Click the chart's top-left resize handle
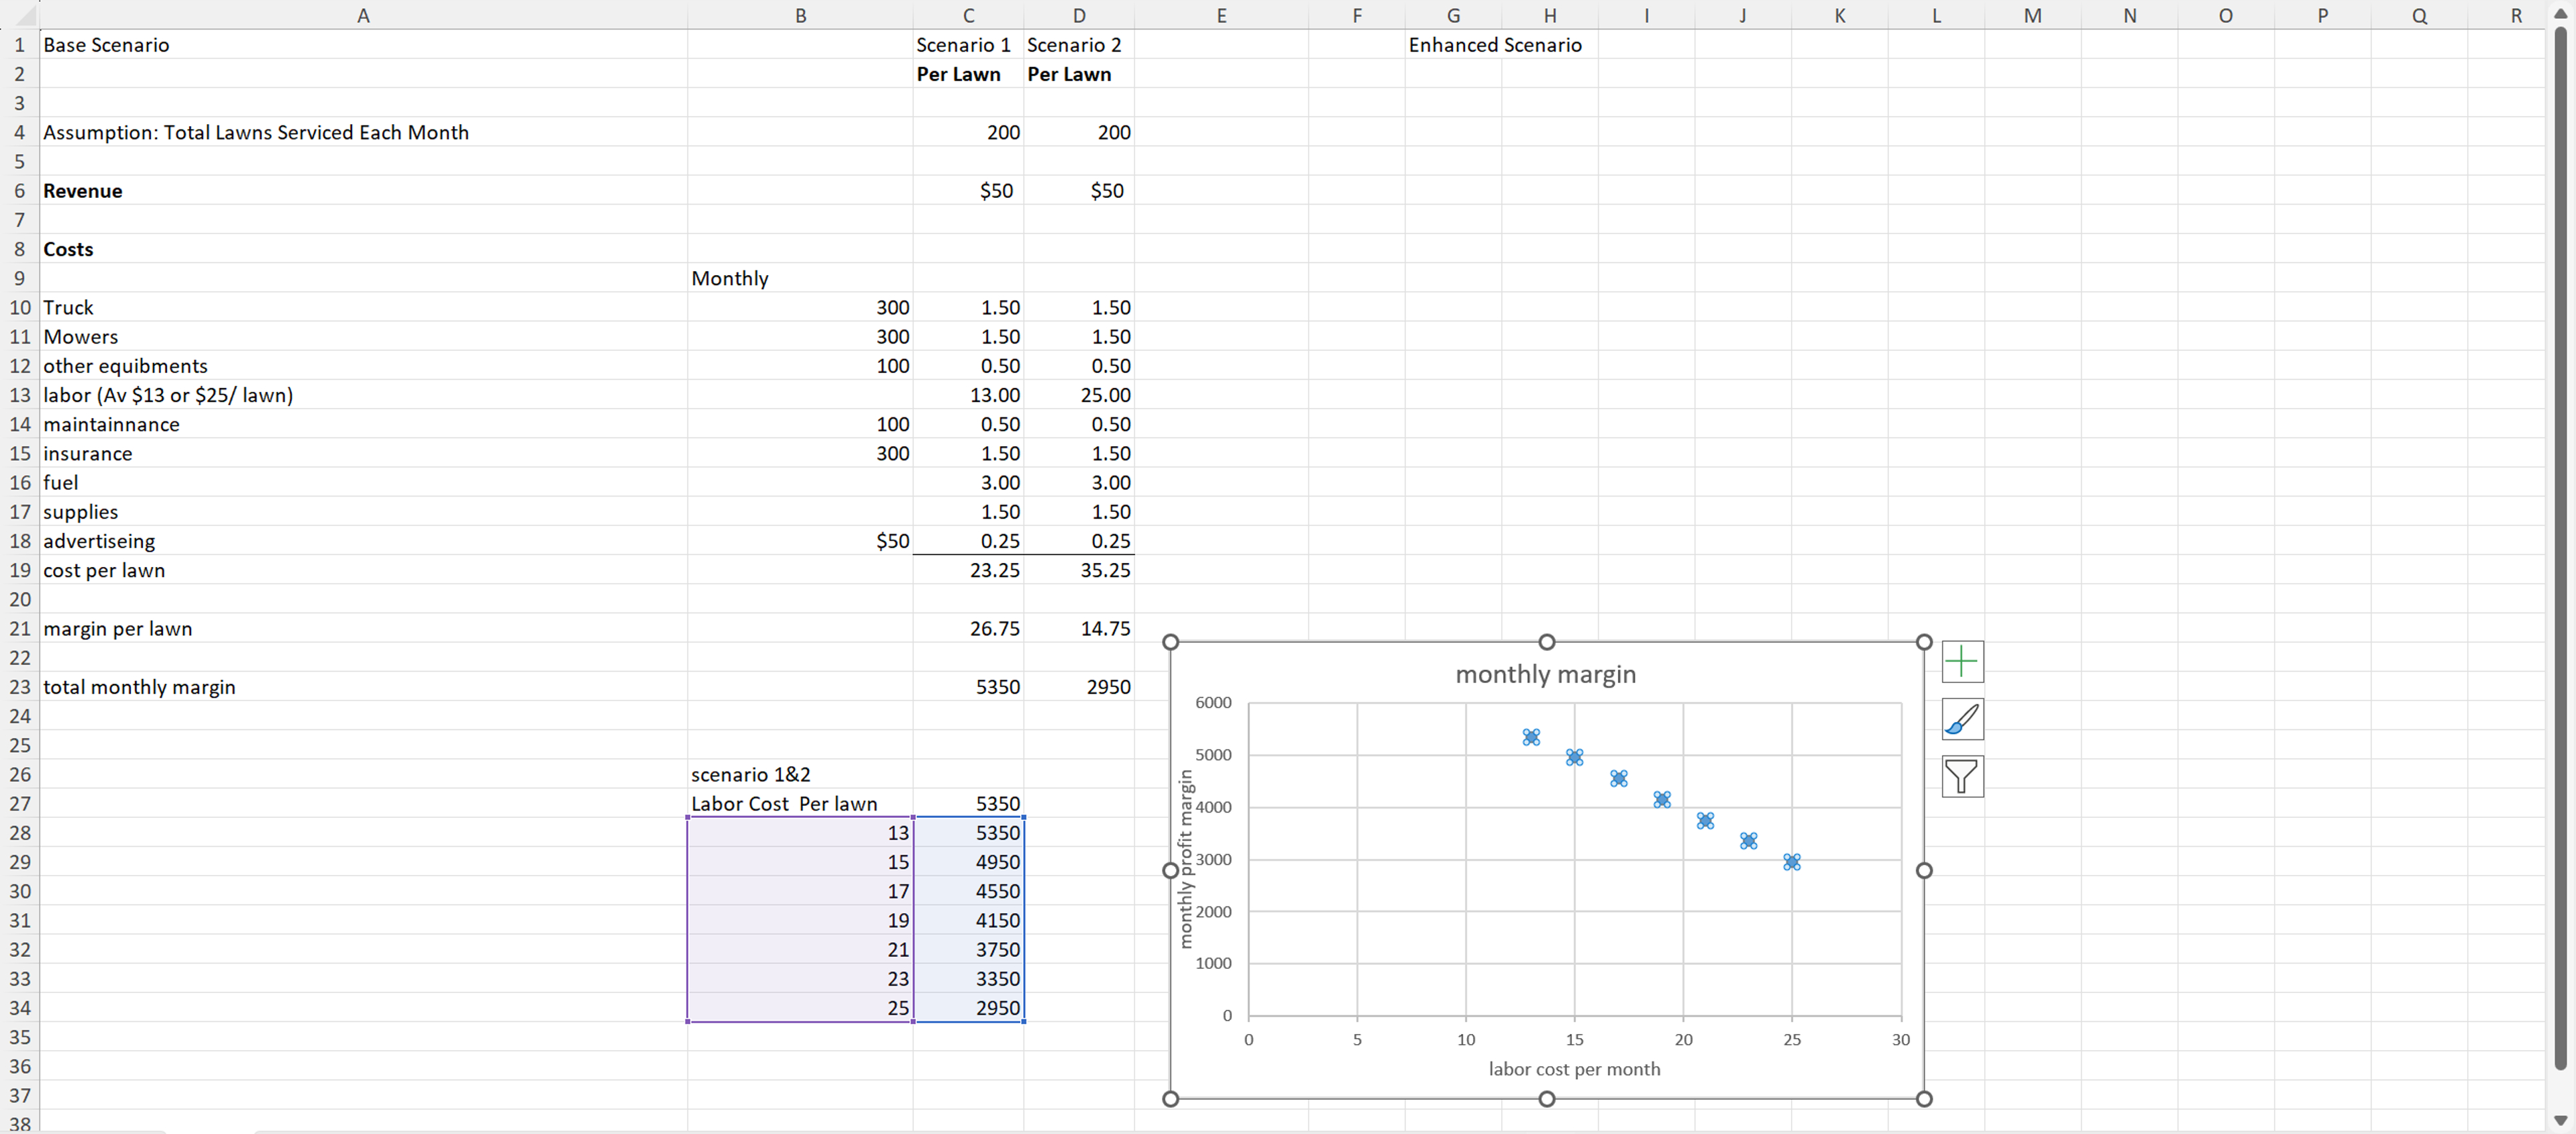Viewport: 2576px width, 1134px height. click(x=1171, y=642)
